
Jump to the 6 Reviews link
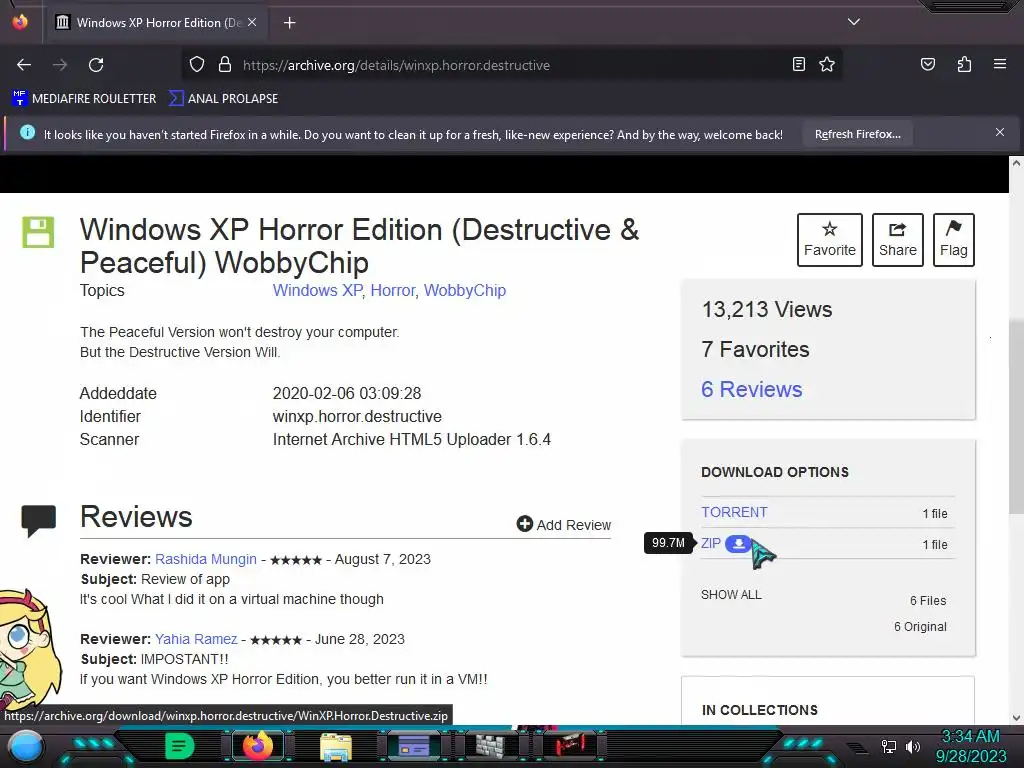[x=751, y=389]
